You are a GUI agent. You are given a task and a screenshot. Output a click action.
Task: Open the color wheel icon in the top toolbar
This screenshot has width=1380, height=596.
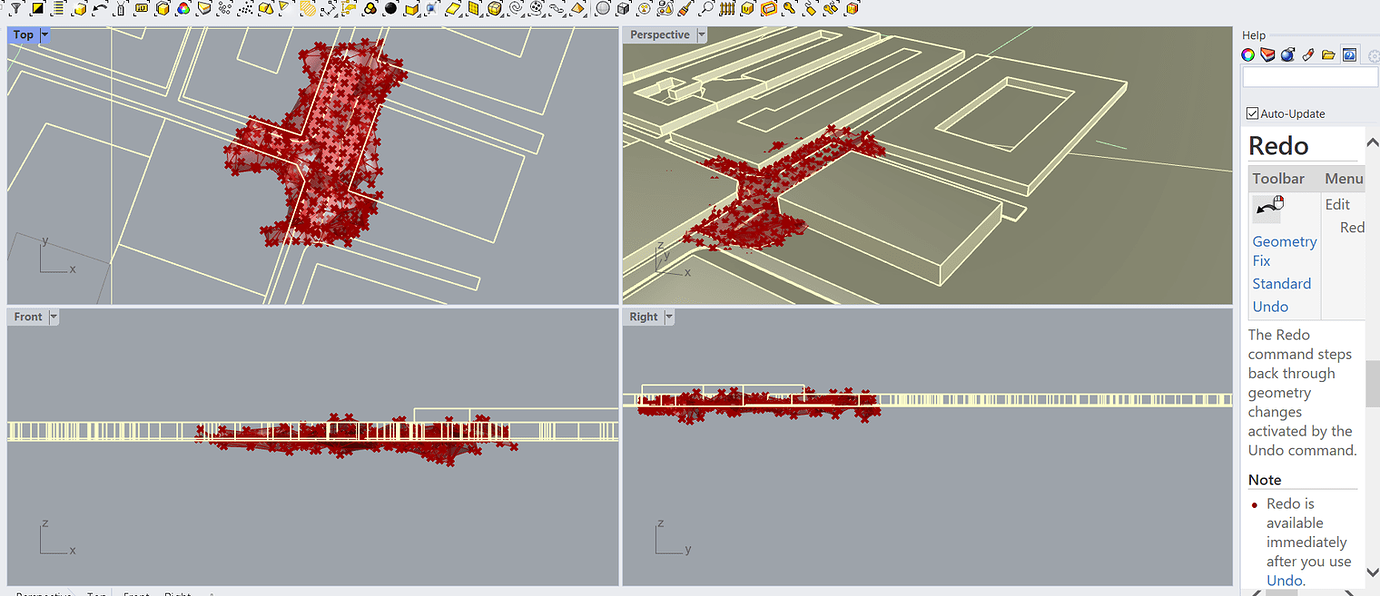click(x=181, y=8)
